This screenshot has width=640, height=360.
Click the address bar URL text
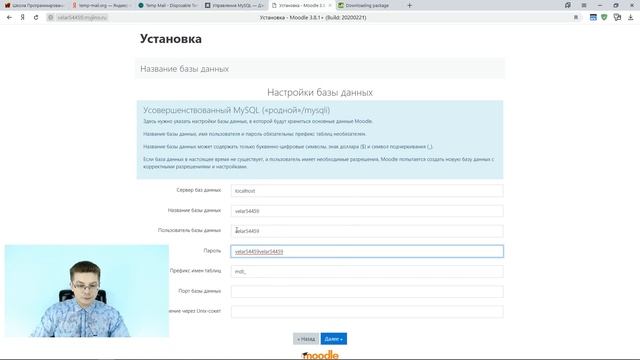[x=82, y=18]
